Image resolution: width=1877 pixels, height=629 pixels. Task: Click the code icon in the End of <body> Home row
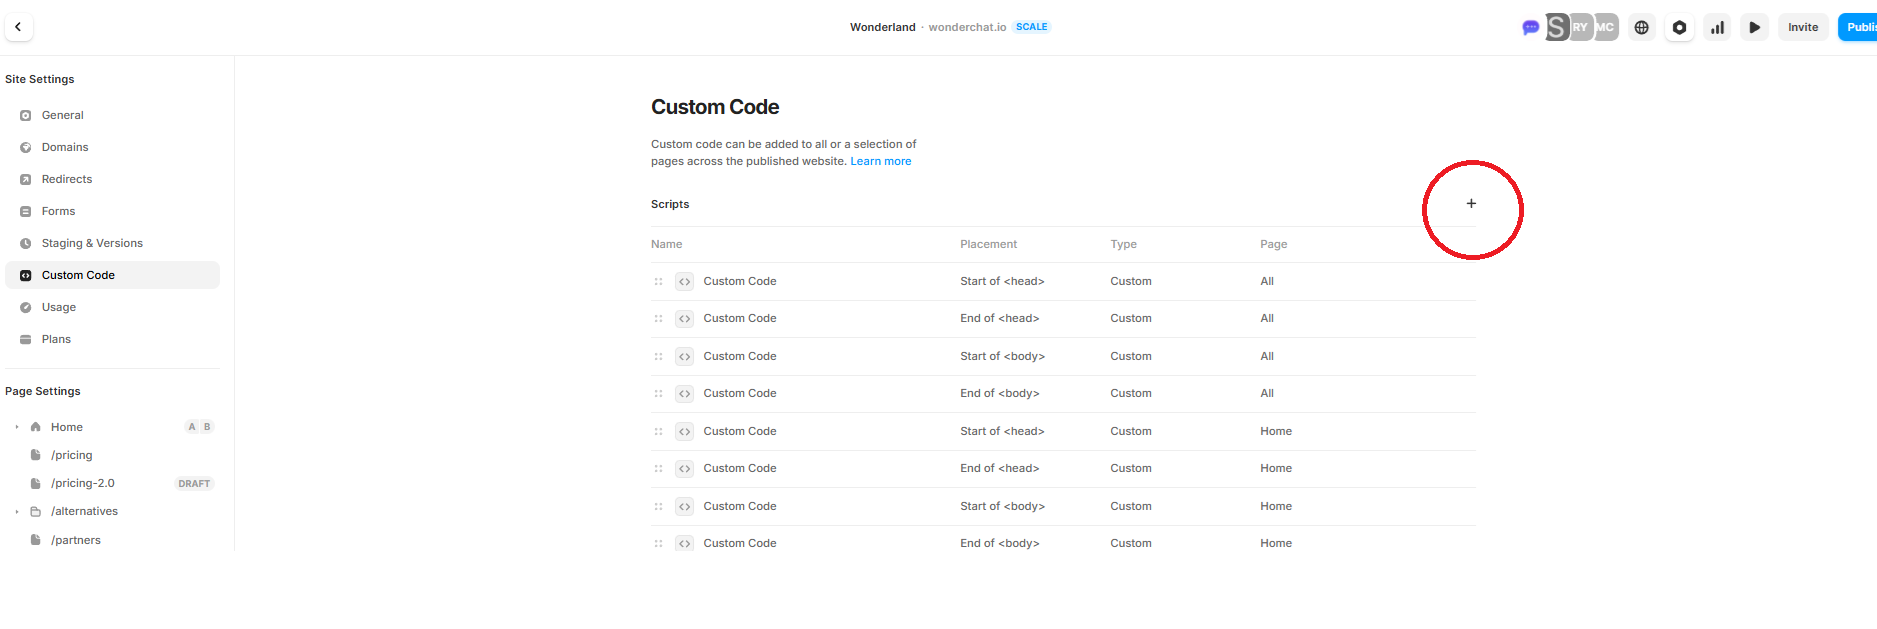[684, 544]
